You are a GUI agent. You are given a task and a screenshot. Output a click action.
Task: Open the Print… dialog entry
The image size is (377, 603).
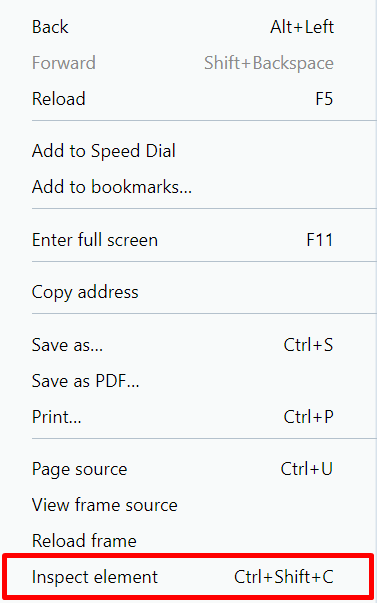(188, 417)
